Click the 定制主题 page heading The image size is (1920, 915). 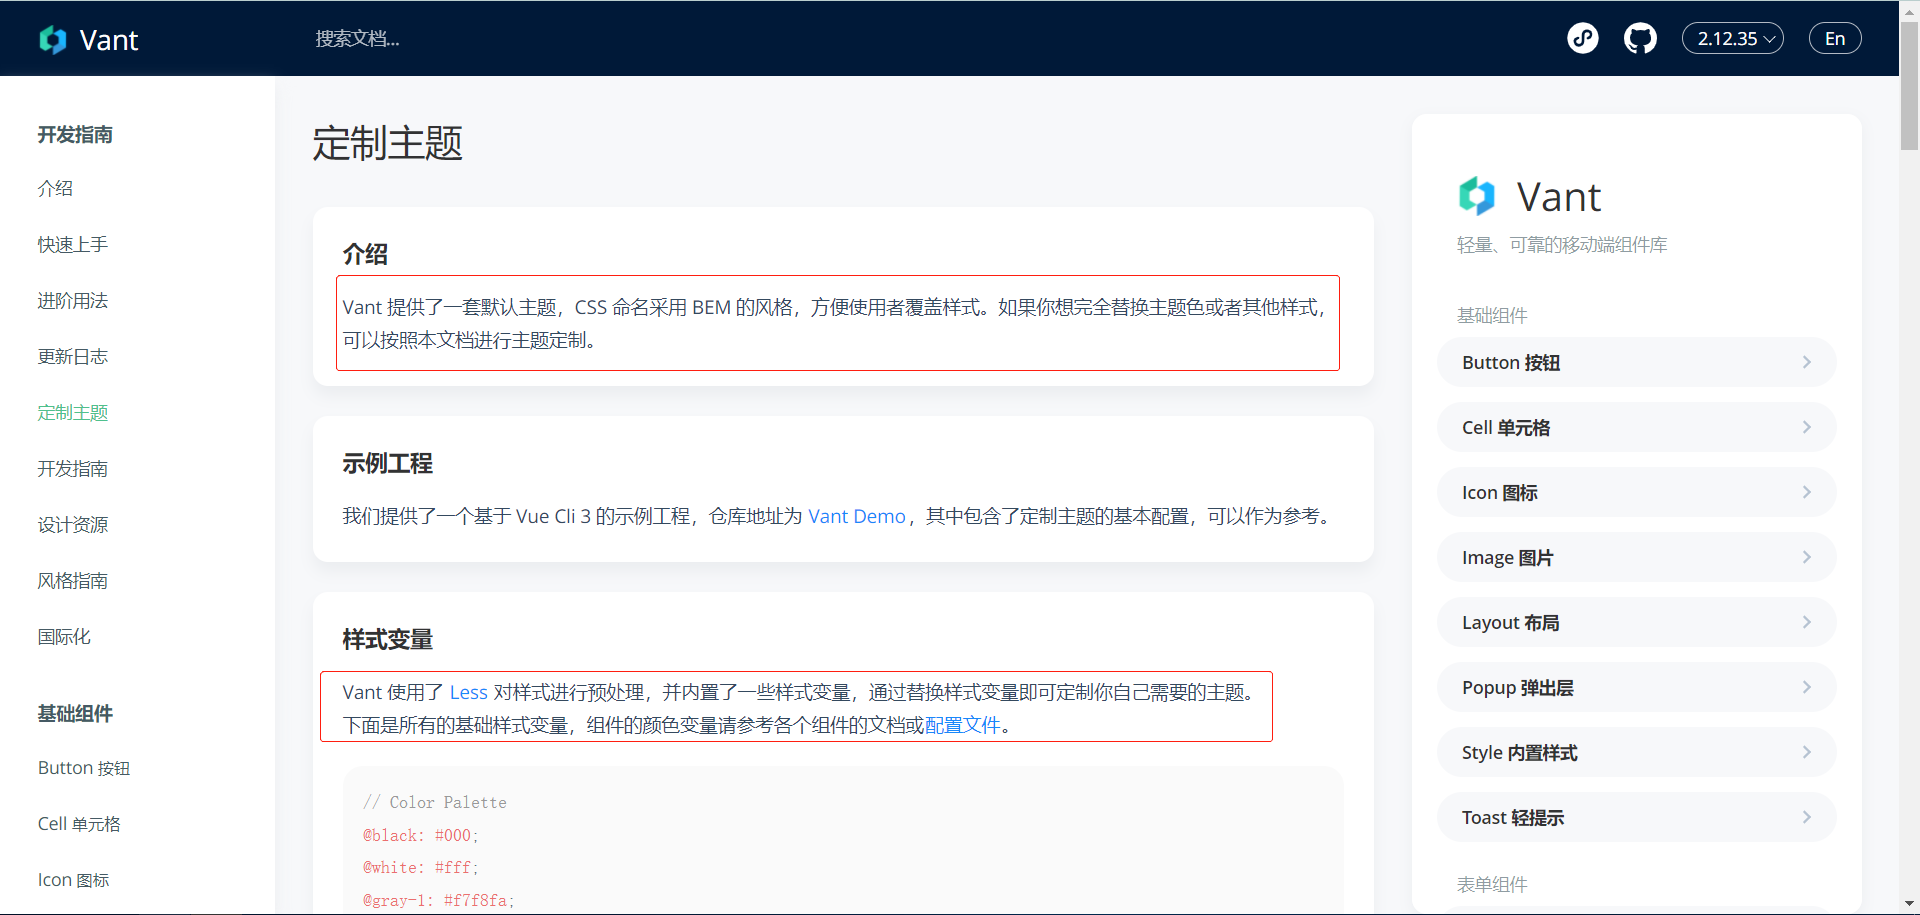(388, 143)
